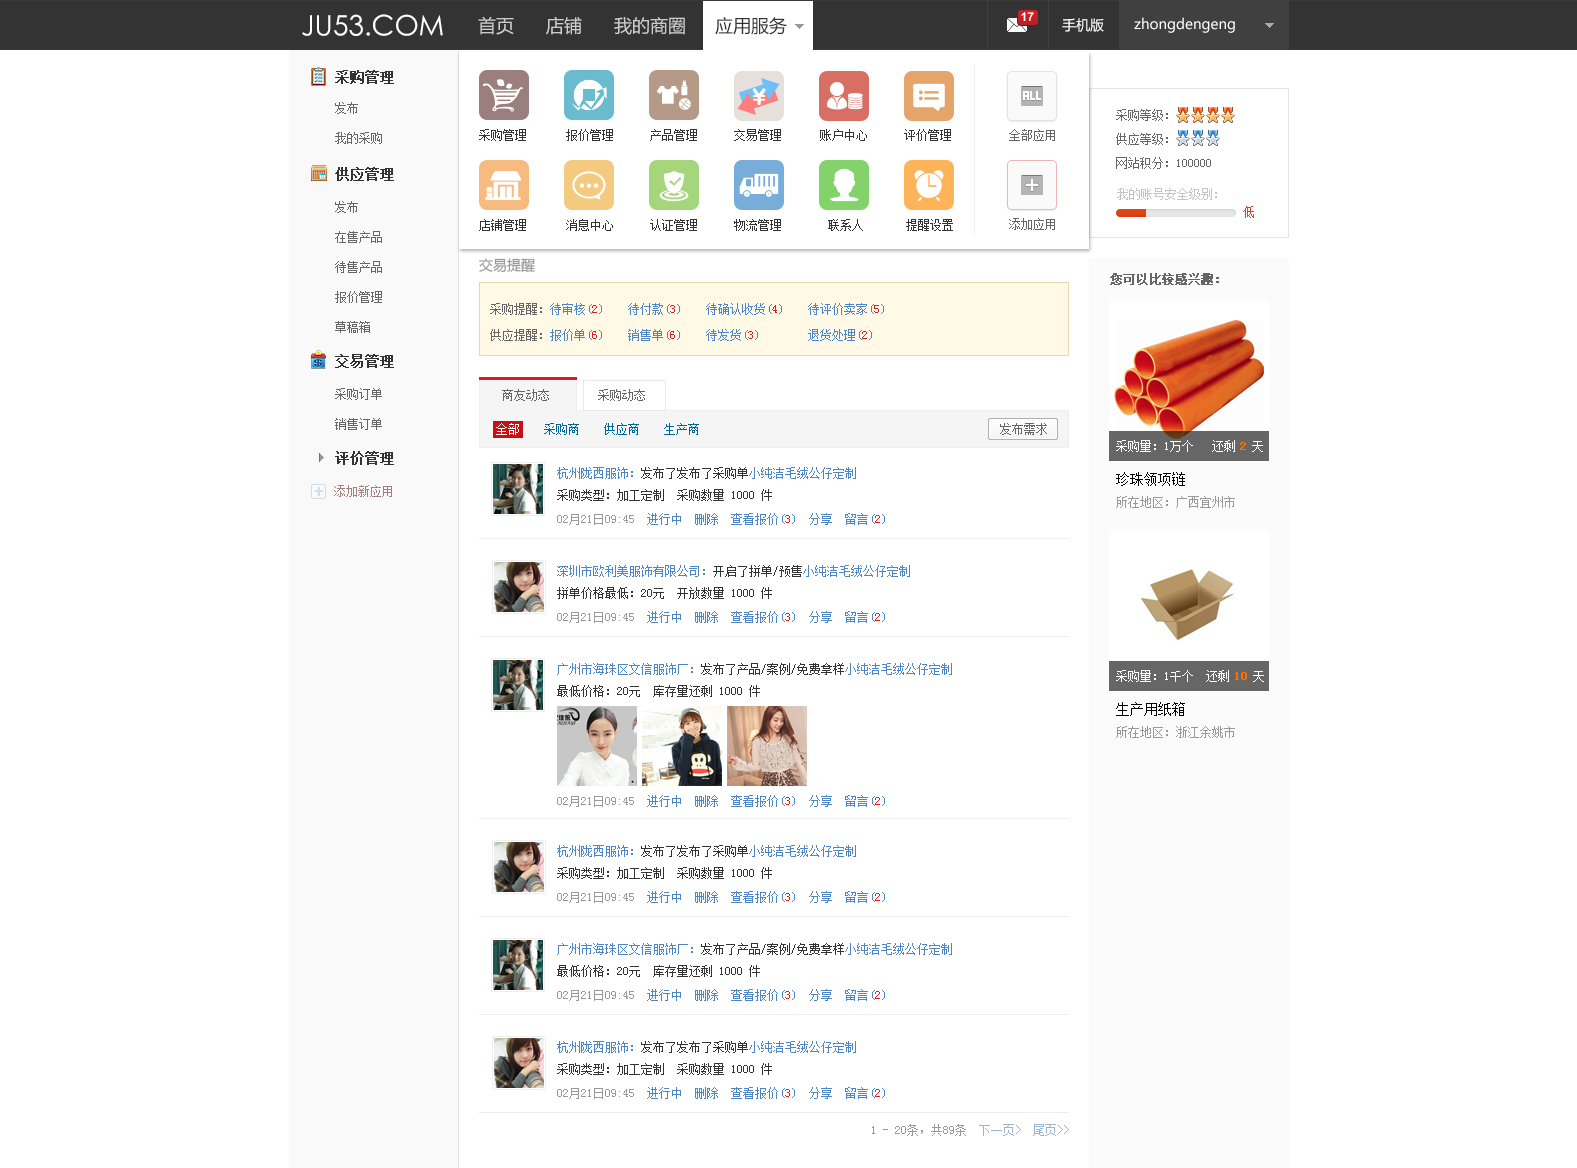This screenshot has width=1577, height=1168.
Task: Open the orange pipes product thumbnail
Action: tap(1188, 372)
